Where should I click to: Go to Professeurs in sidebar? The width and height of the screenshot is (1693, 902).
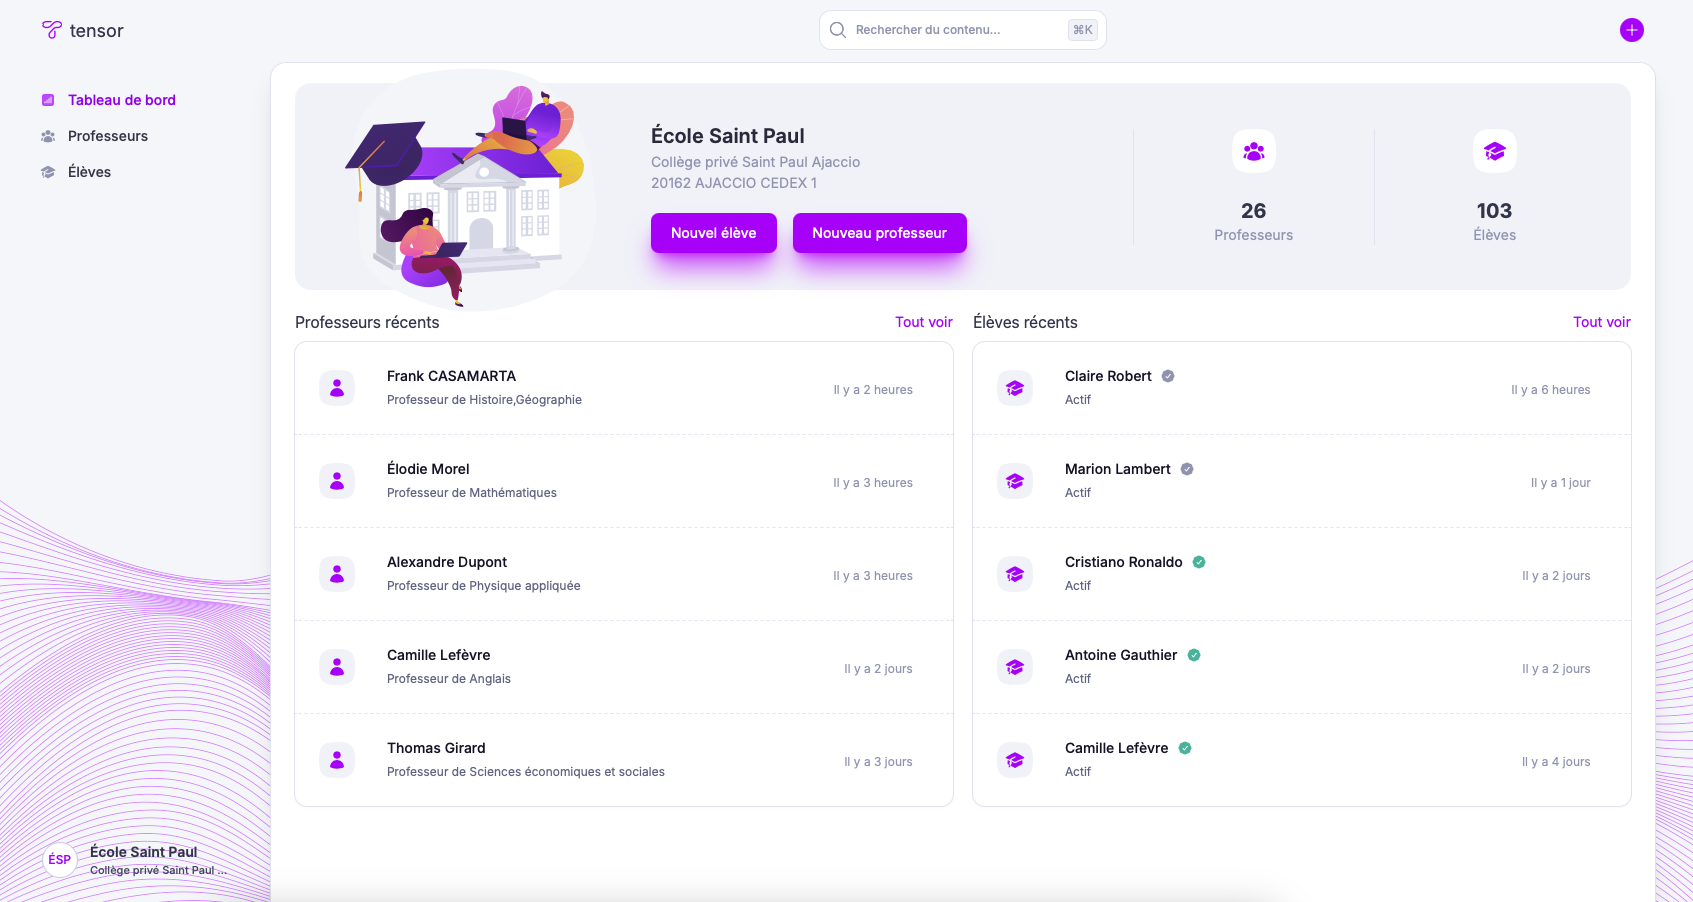[x=107, y=136]
